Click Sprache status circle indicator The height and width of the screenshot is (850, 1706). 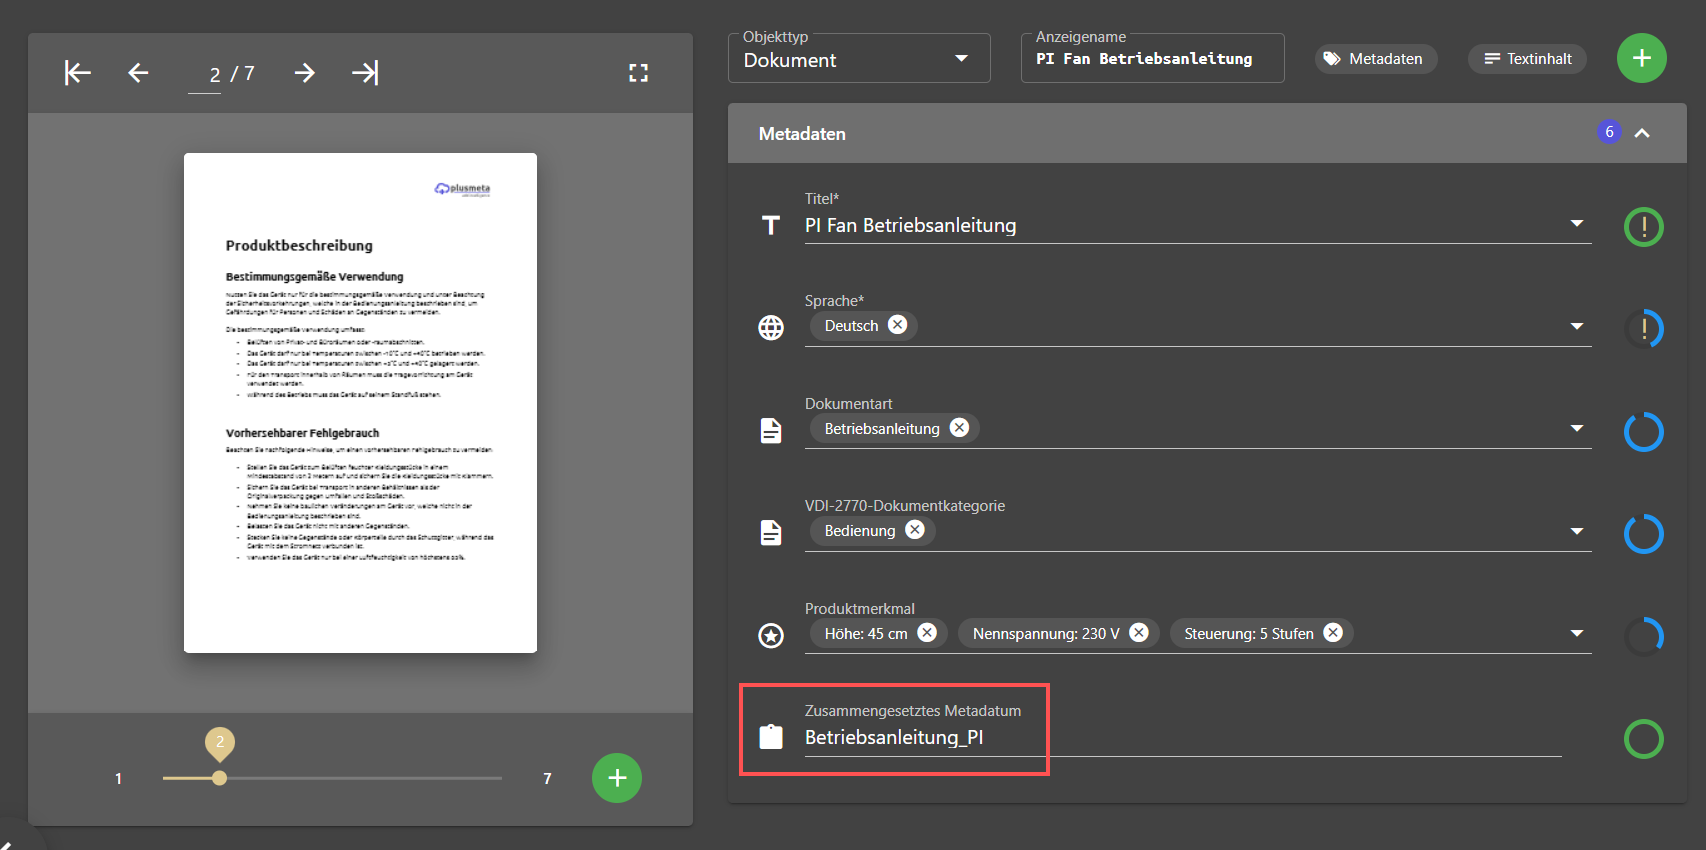[x=1644, y=329]
